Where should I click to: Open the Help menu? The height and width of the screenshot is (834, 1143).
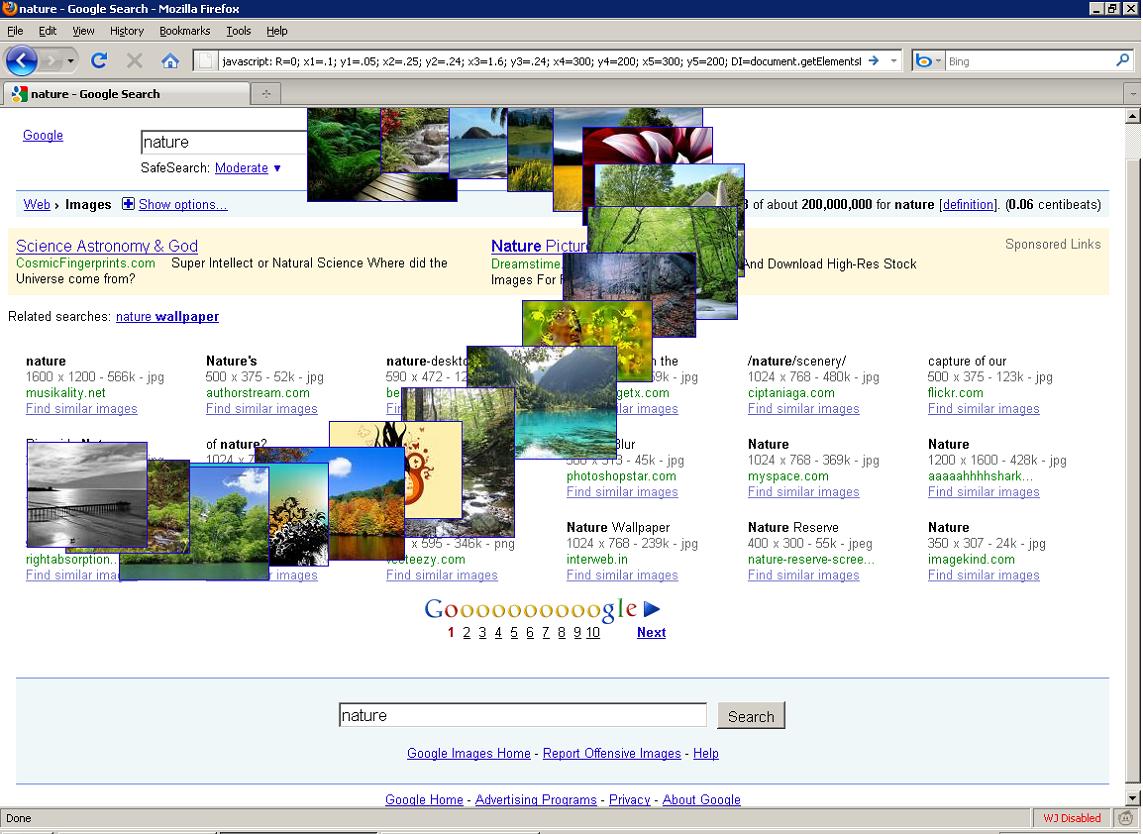[277, 31]
